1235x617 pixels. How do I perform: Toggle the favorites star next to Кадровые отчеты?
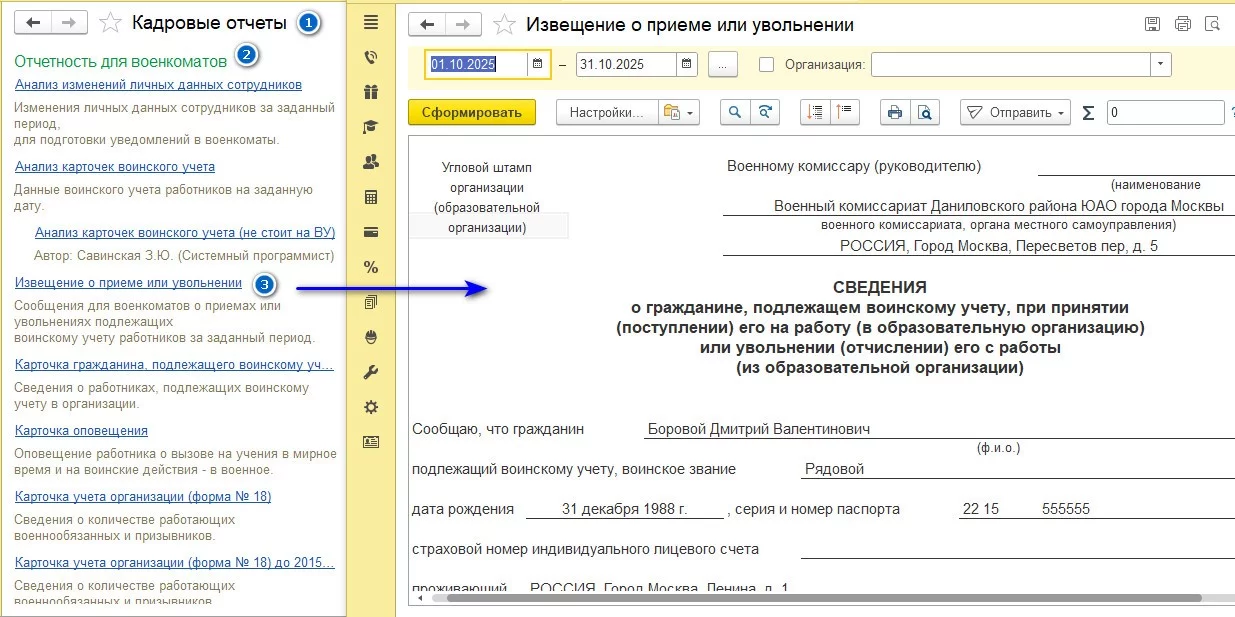pyautogui.click(x=110, y=21)
